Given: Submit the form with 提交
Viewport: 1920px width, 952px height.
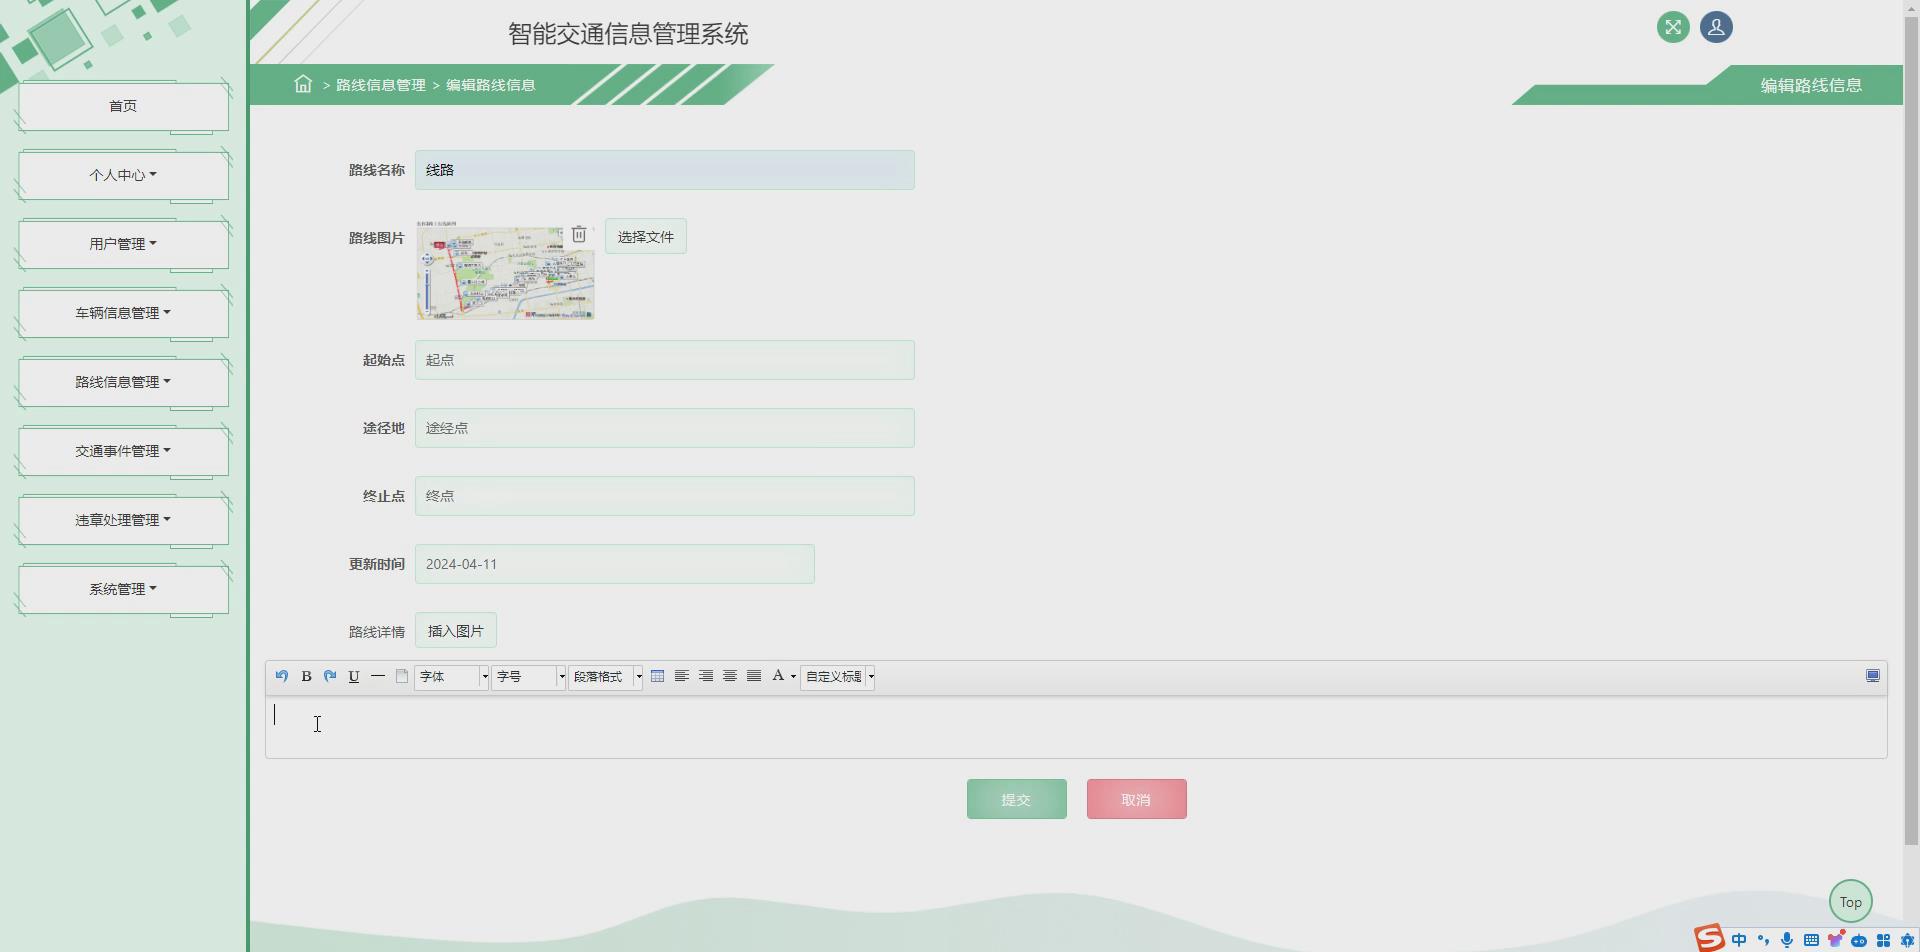Looking at the screenshot, I should (1017, 799).
